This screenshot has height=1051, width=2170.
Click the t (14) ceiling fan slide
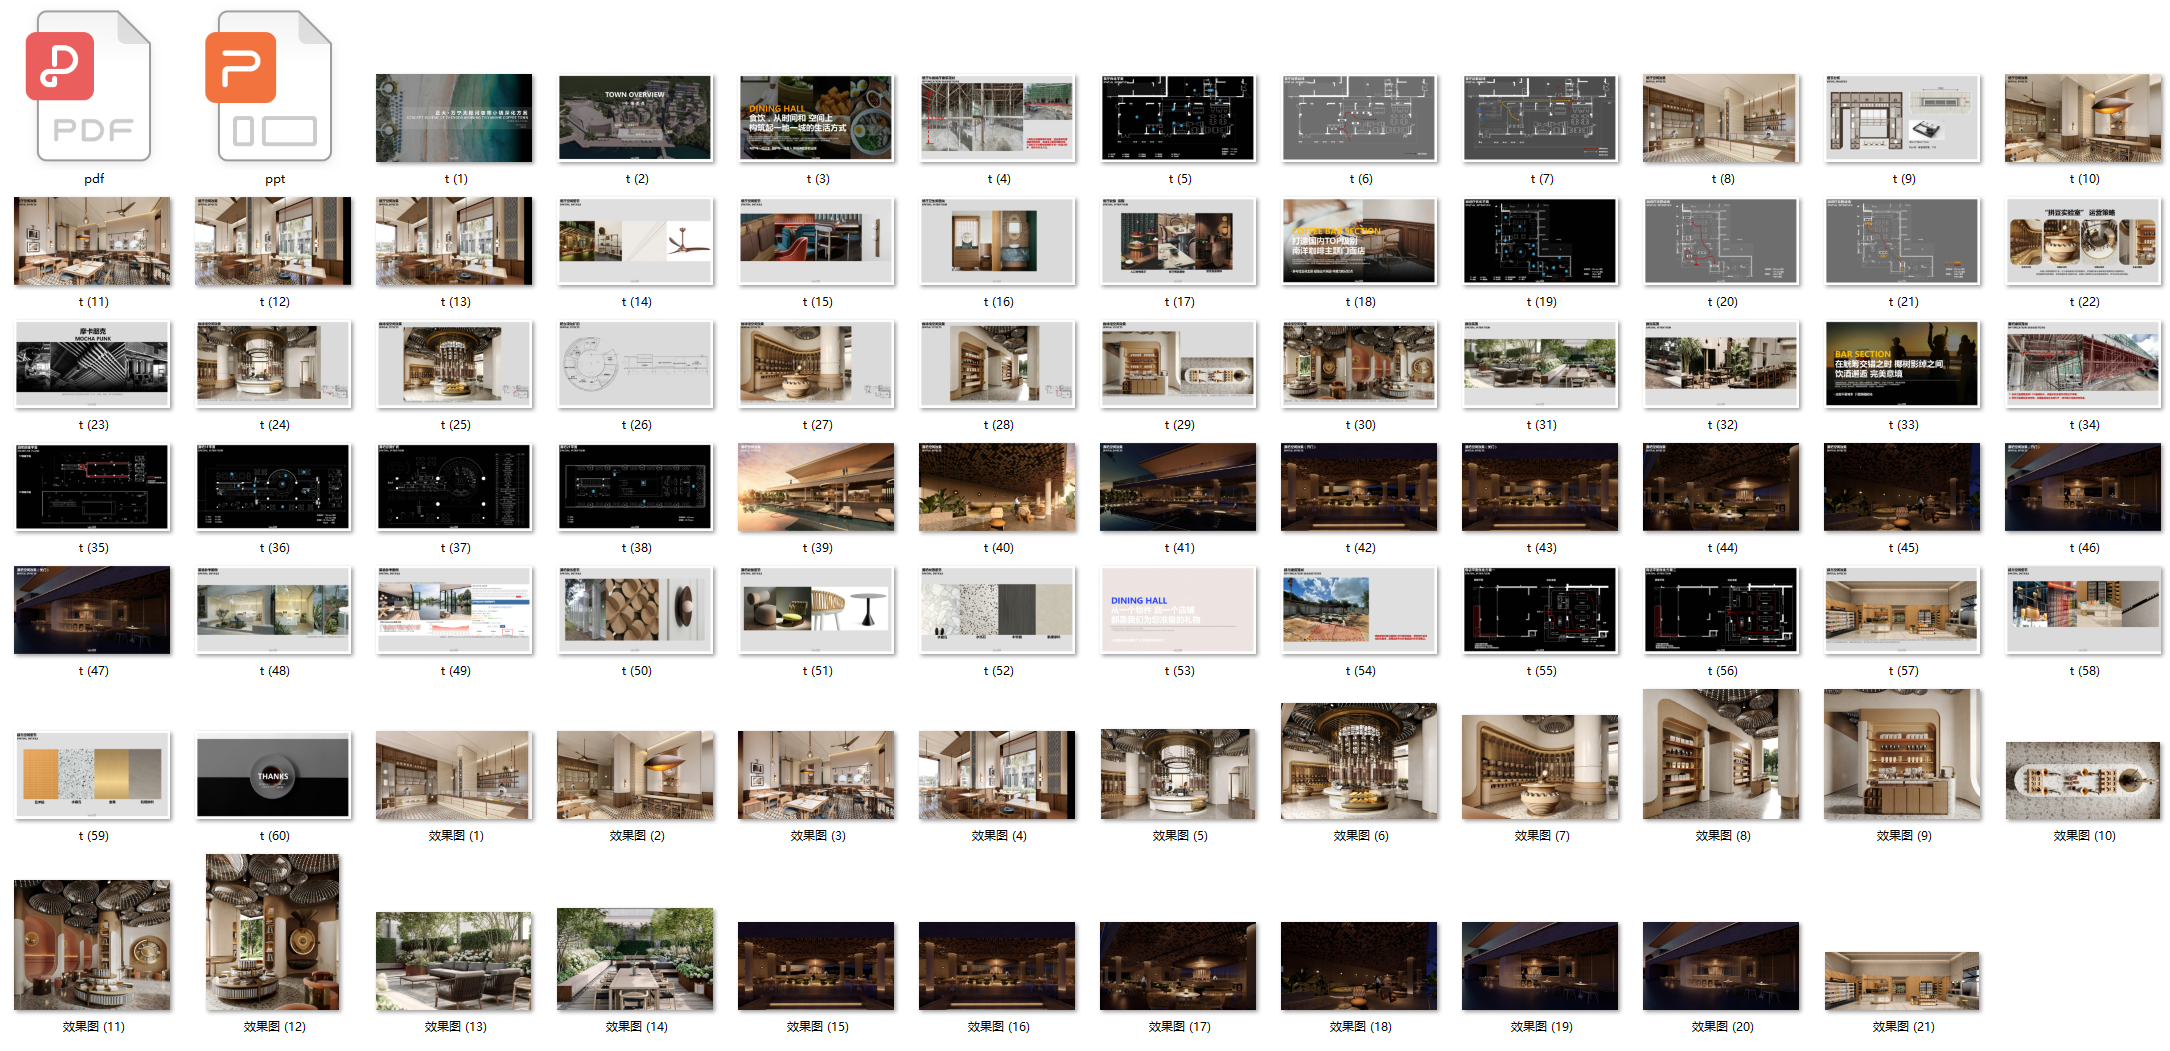(635, 241)
